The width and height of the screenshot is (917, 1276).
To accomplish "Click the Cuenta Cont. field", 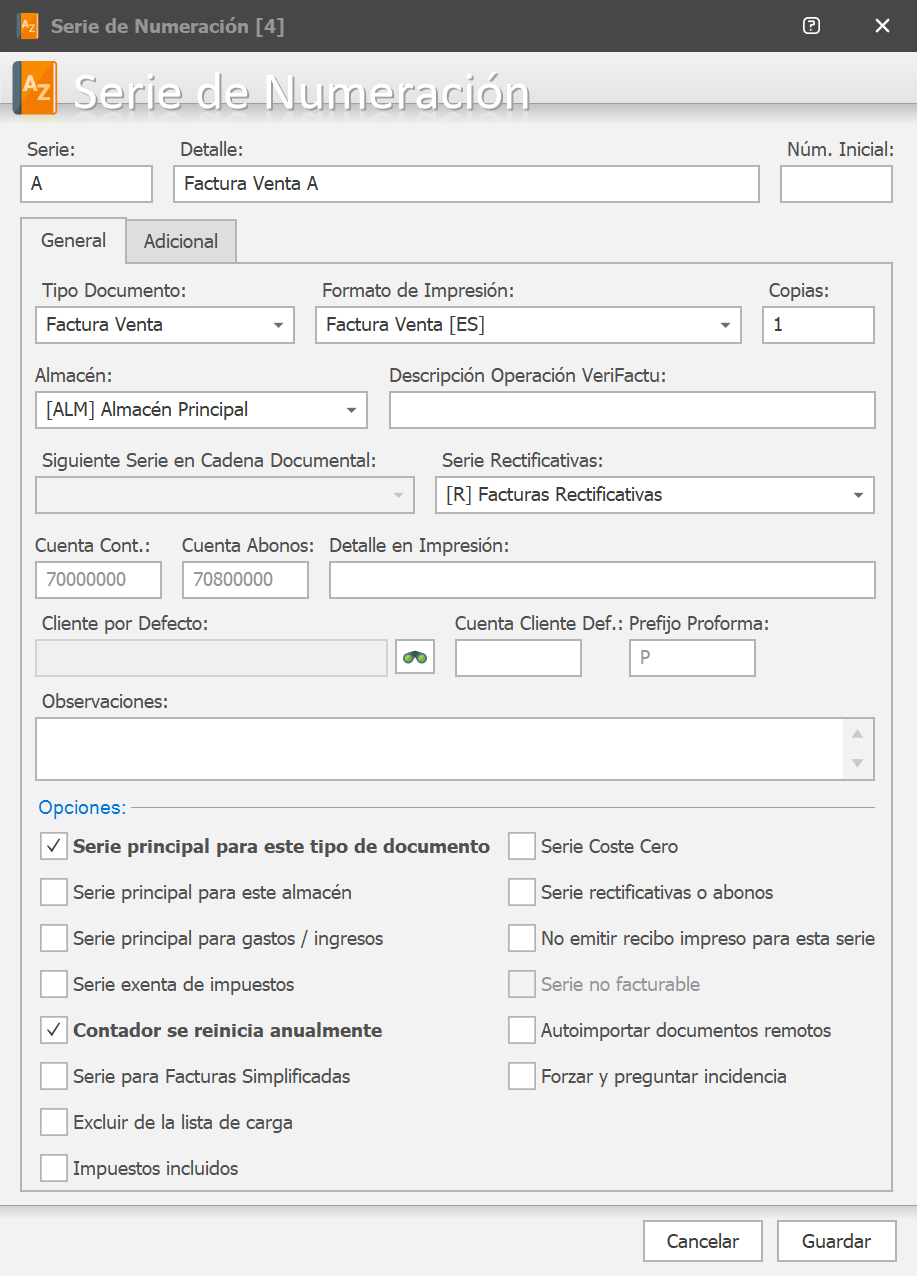I will tap(98, 580).
